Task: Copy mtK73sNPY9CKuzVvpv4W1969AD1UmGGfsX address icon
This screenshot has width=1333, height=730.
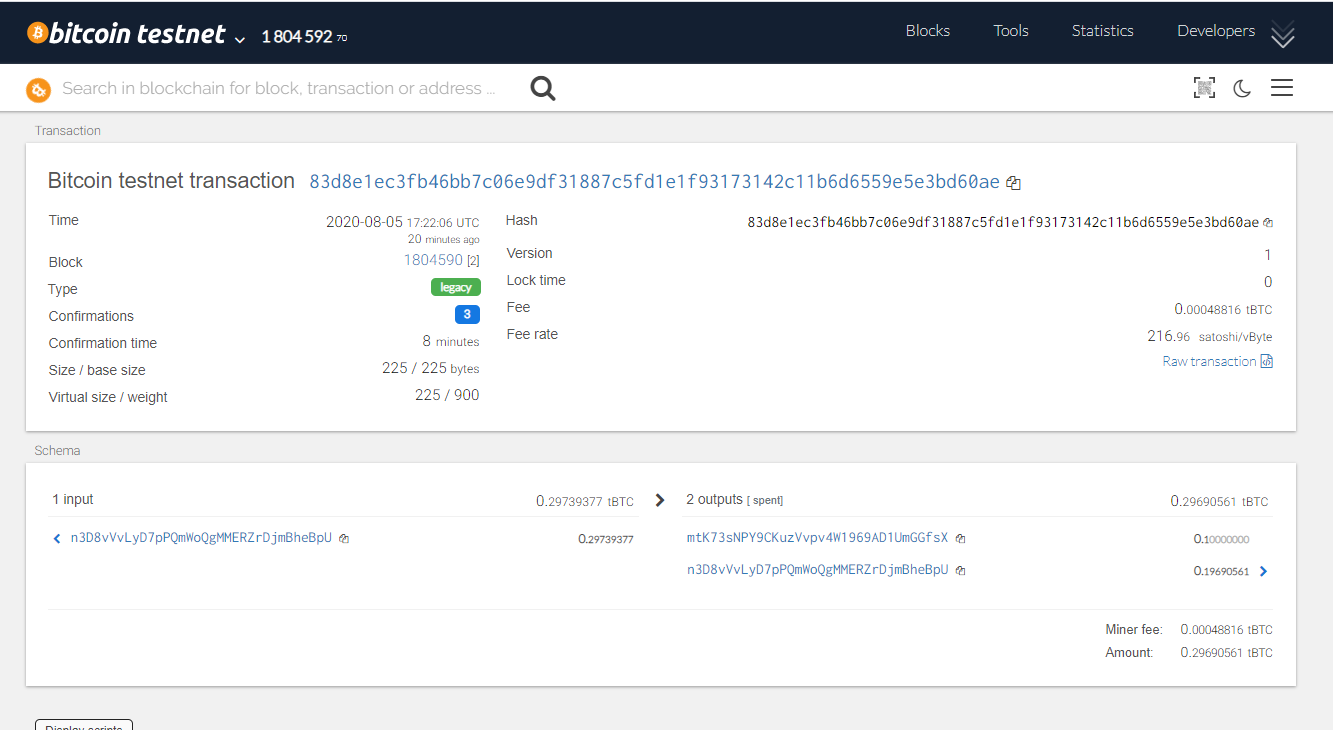Action: point(960,538)
